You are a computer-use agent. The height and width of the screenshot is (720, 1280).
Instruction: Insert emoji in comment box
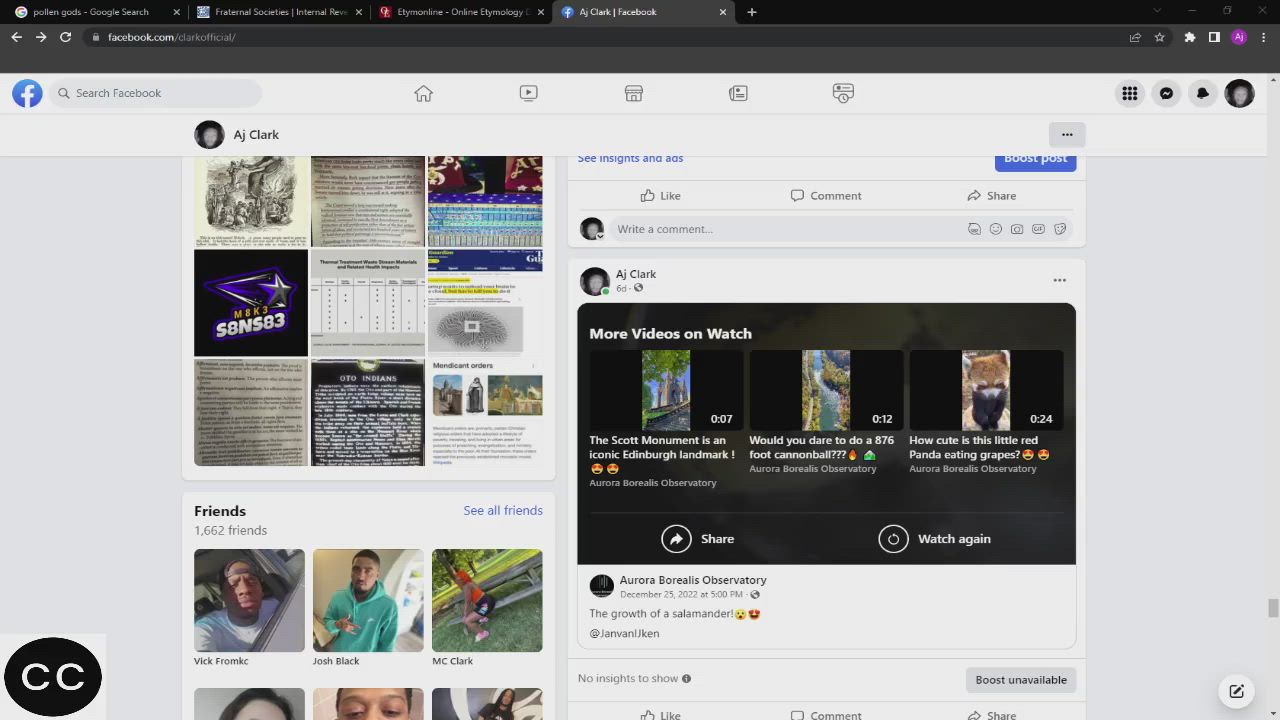[995, 229]
